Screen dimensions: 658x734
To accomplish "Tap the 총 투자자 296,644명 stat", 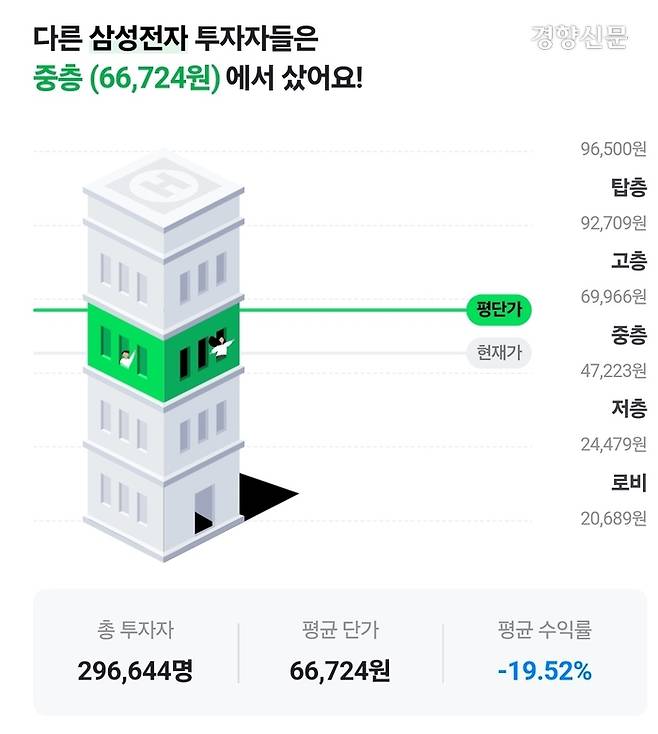I will click(x=135, y=651).
